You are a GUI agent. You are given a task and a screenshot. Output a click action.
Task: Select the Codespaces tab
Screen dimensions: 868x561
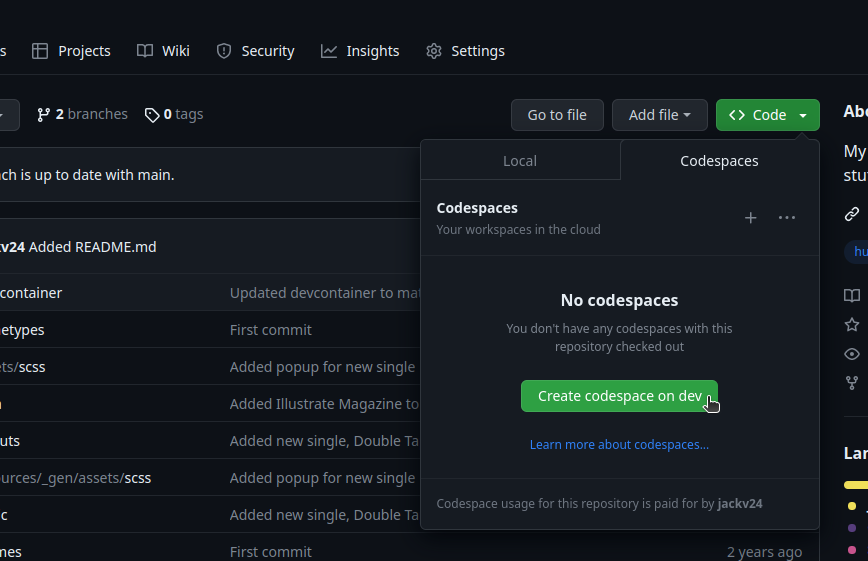point(719,161)
